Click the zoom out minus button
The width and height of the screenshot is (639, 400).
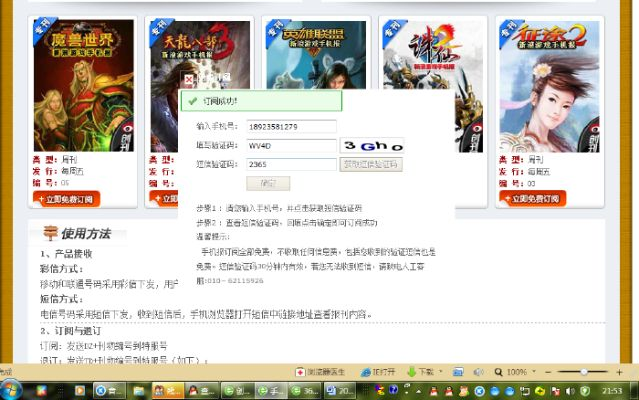[x=548, y=372]
